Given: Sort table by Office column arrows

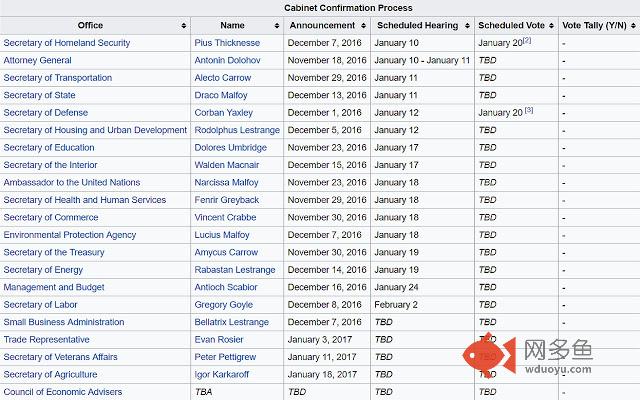Looking at the screenshot, I should tap(184, 26).
